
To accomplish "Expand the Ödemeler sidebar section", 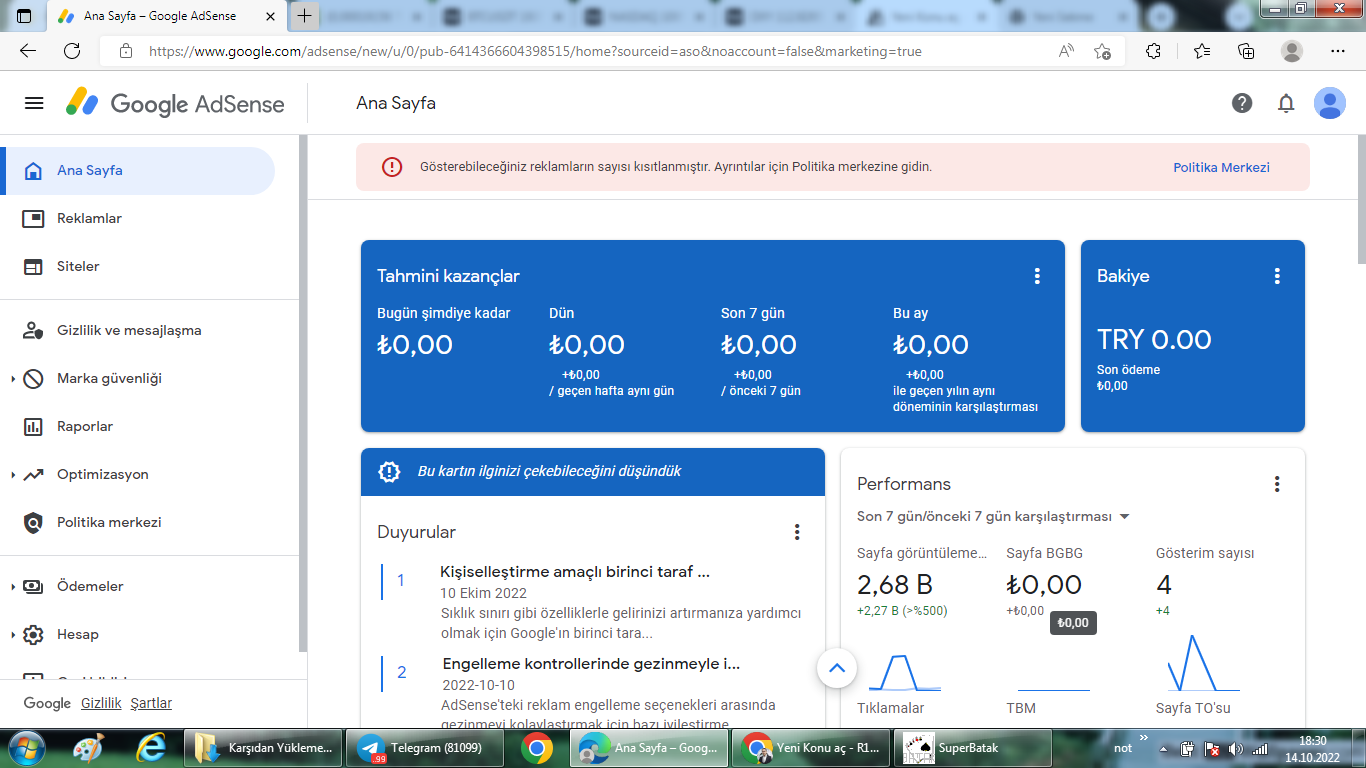I will click(x=13, y=587).
